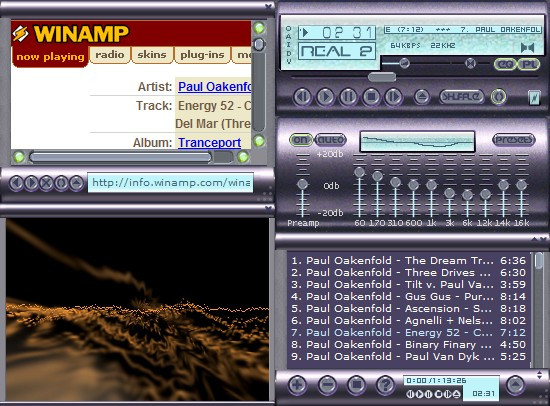Toggle the equalizer Auto button
550x406 pixels.
(x=330, y=140)
